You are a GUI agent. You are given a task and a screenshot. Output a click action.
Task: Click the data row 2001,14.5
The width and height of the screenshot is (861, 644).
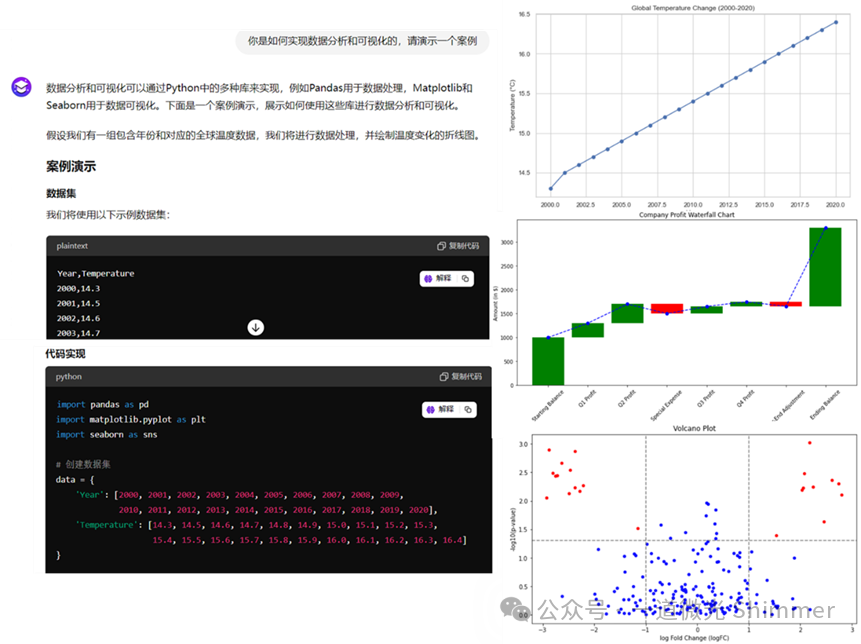[78, 303]
